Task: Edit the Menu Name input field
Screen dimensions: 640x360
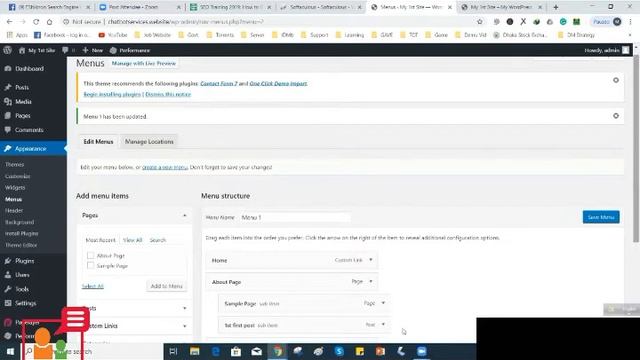Action: 295,218
